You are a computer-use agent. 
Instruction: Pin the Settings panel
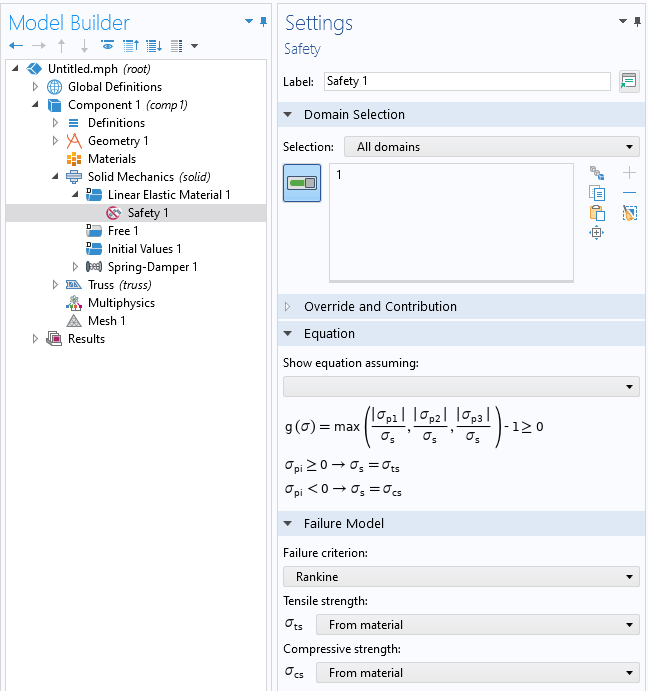(637, 21)
